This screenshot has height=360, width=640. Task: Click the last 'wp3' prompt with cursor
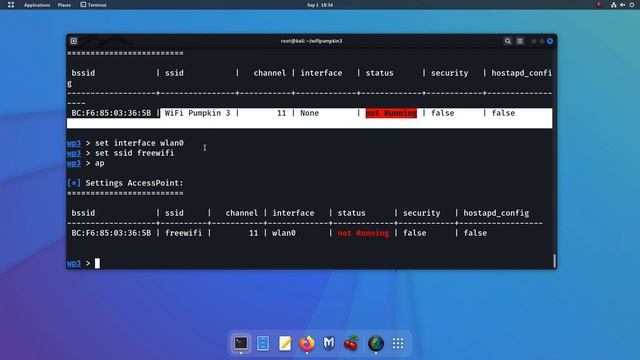click(74, 263)
